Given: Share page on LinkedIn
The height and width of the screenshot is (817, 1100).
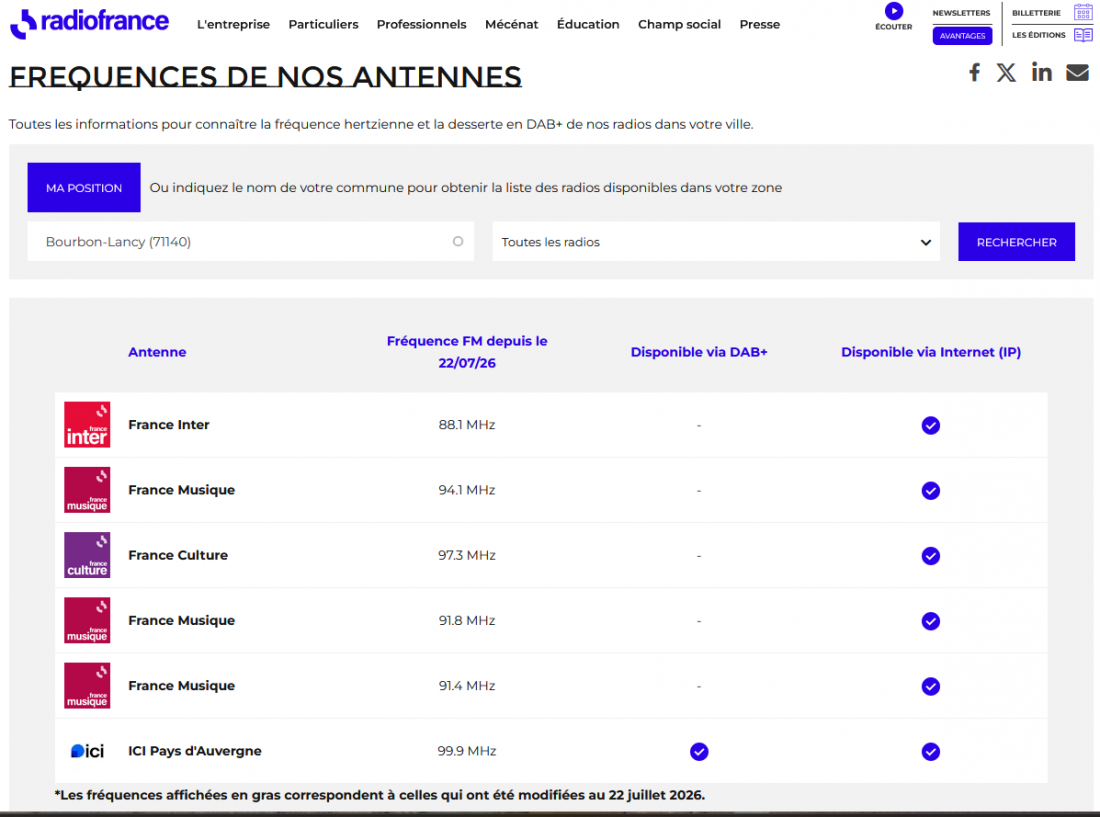Looking at the screenshot, I should coord(1041,72).
